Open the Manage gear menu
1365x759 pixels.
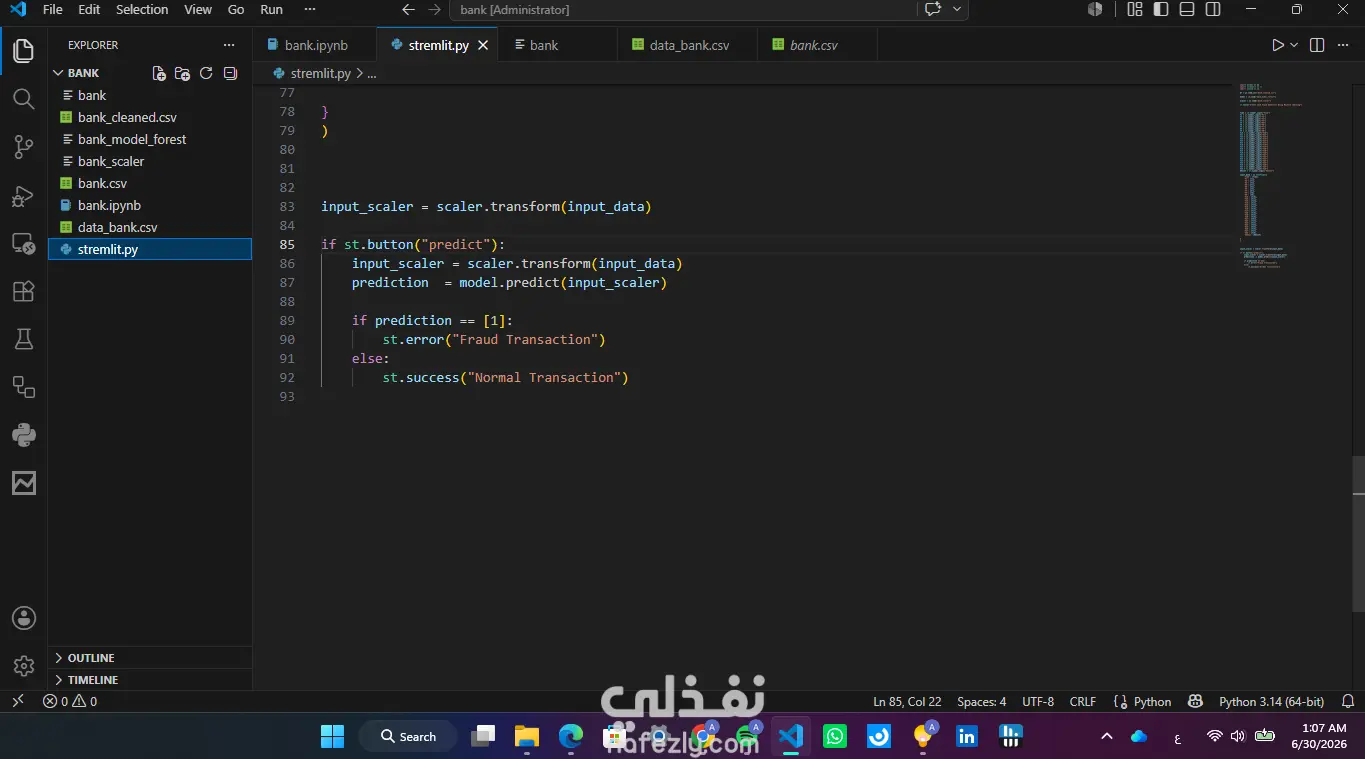click(x=24, y=665)
